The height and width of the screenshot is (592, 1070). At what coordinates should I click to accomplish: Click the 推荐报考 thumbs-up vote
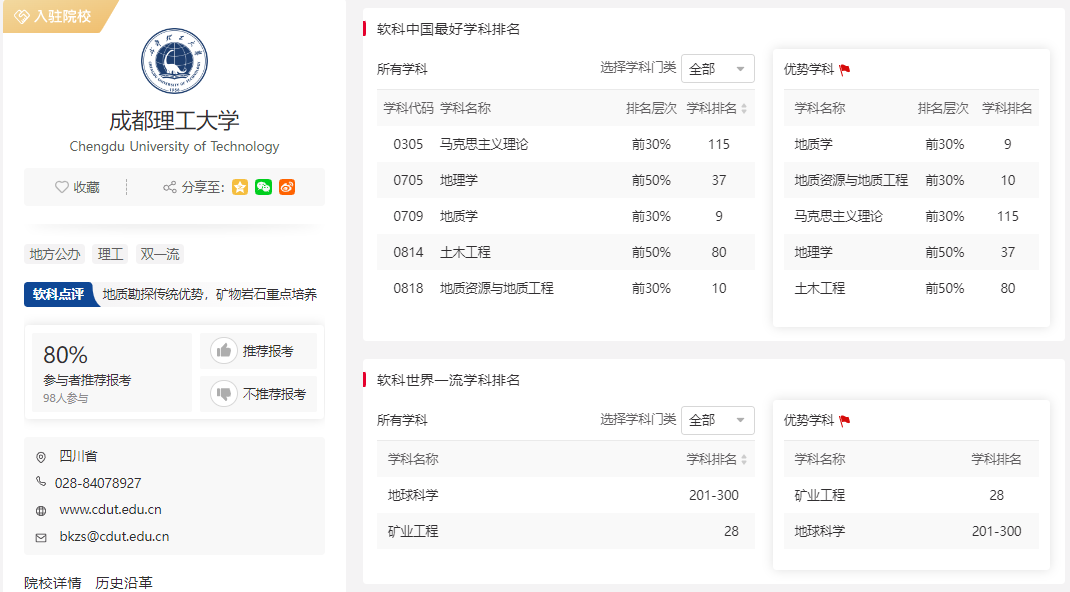258,351
